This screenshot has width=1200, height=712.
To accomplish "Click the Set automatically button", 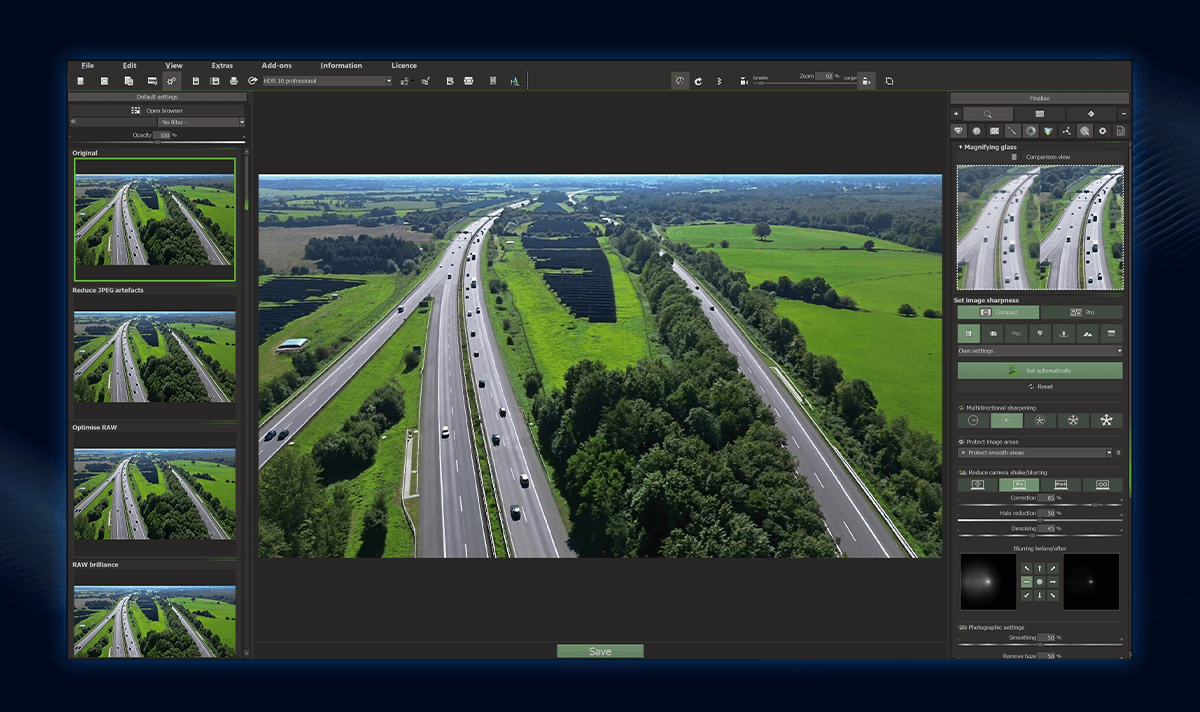I will pos(1039,371).
